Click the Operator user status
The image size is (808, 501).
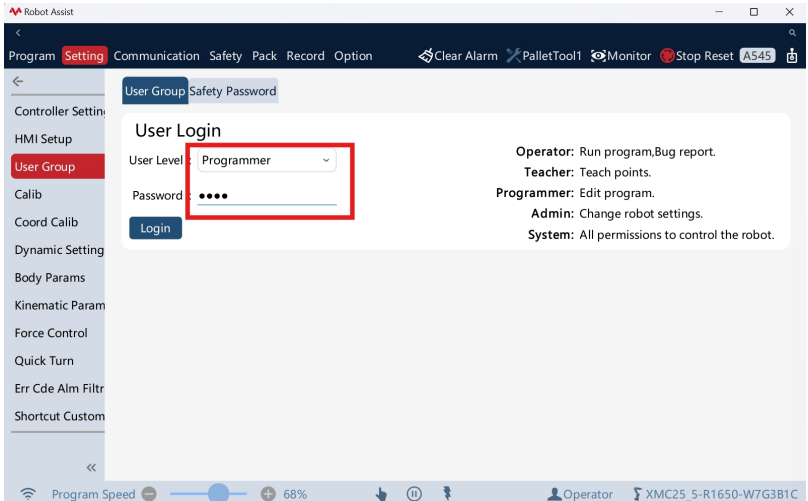click(580, 494)
